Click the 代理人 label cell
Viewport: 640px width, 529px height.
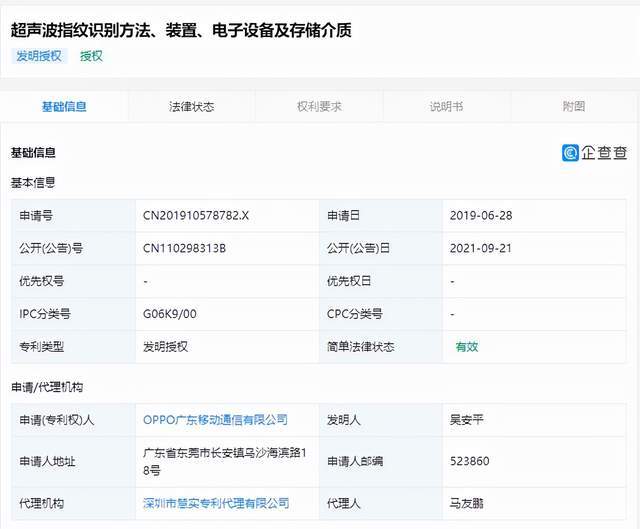click(381, 503)
